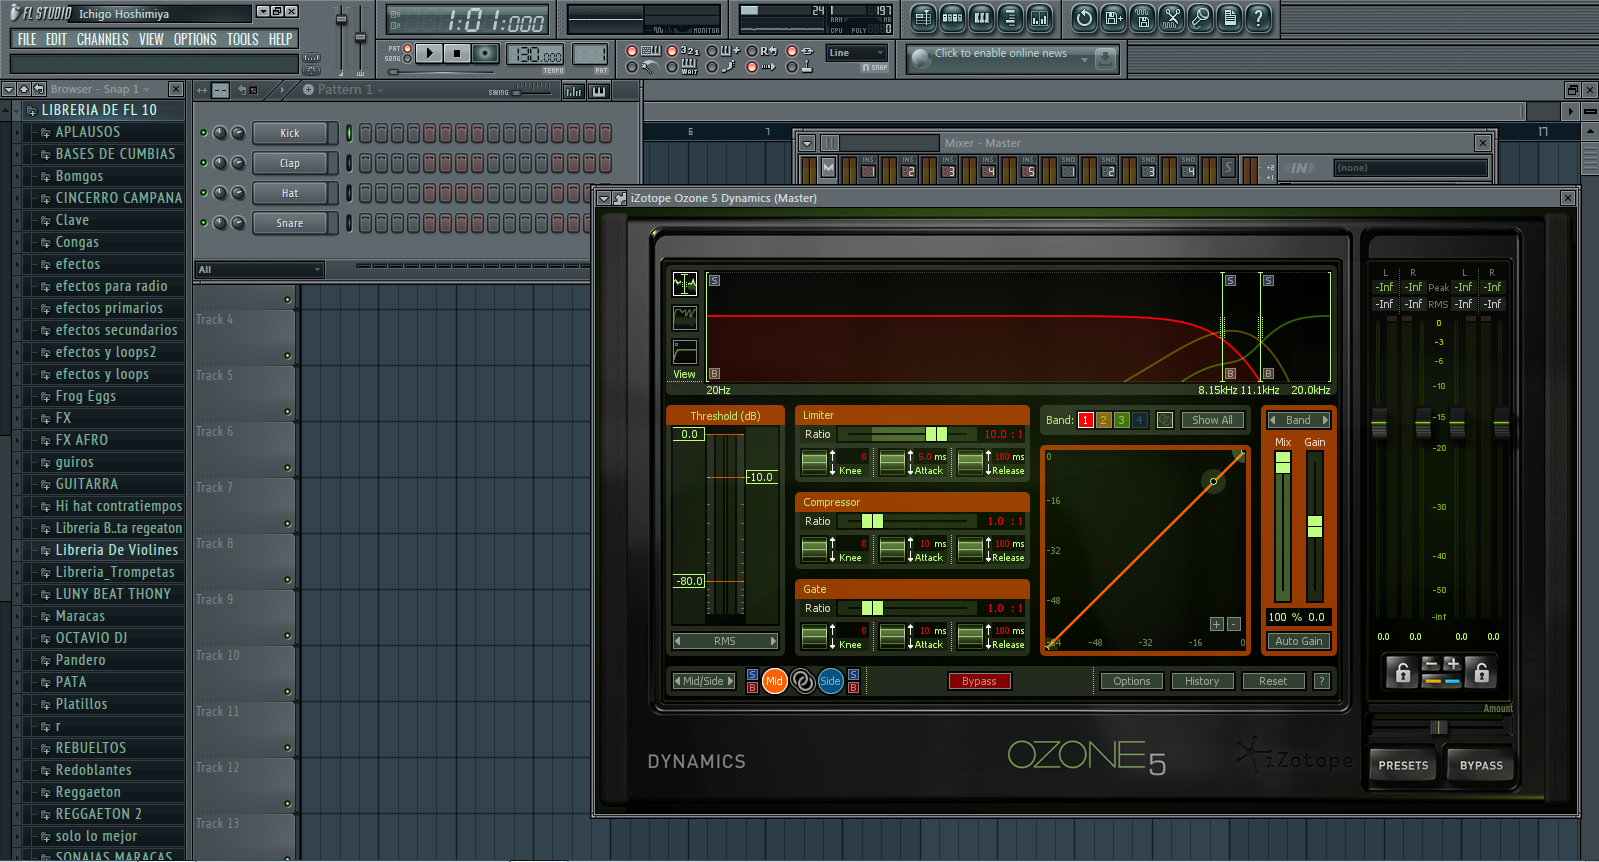
Task: Open the OPTIONS menu
Action: pyautogui.click(x=195, y=39)
